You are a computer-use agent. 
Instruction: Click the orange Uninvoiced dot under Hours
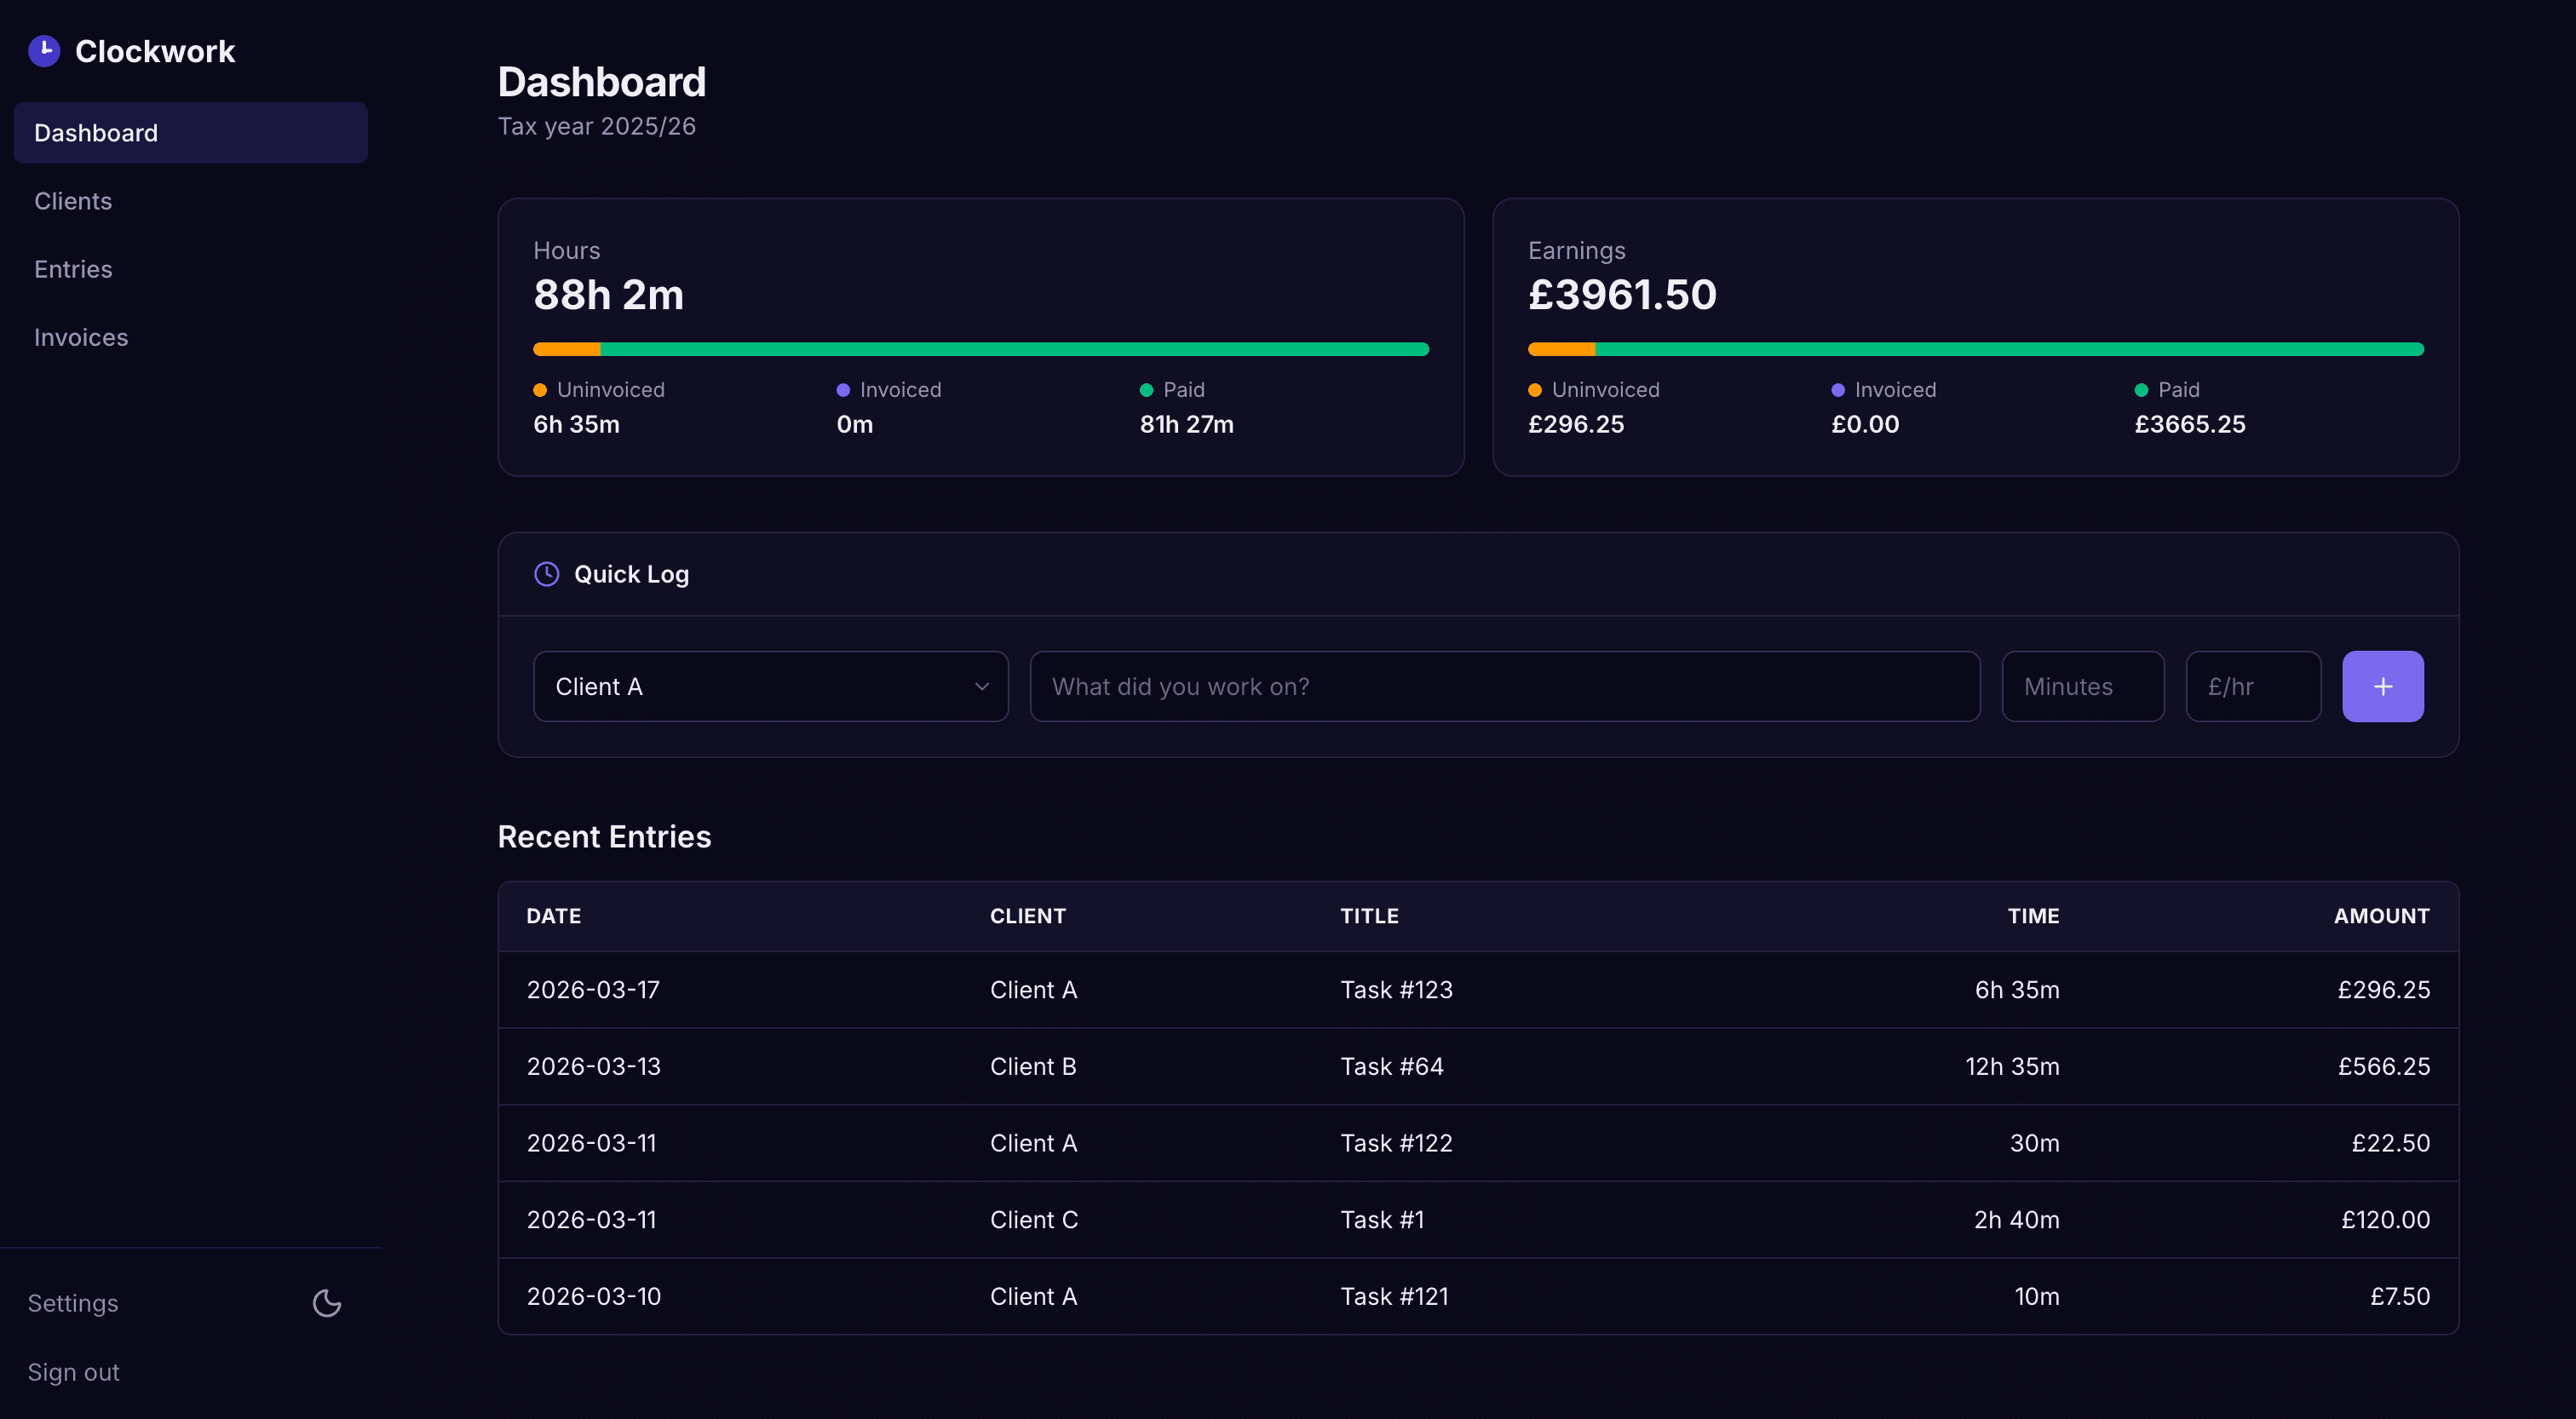[x=540, y=390]
